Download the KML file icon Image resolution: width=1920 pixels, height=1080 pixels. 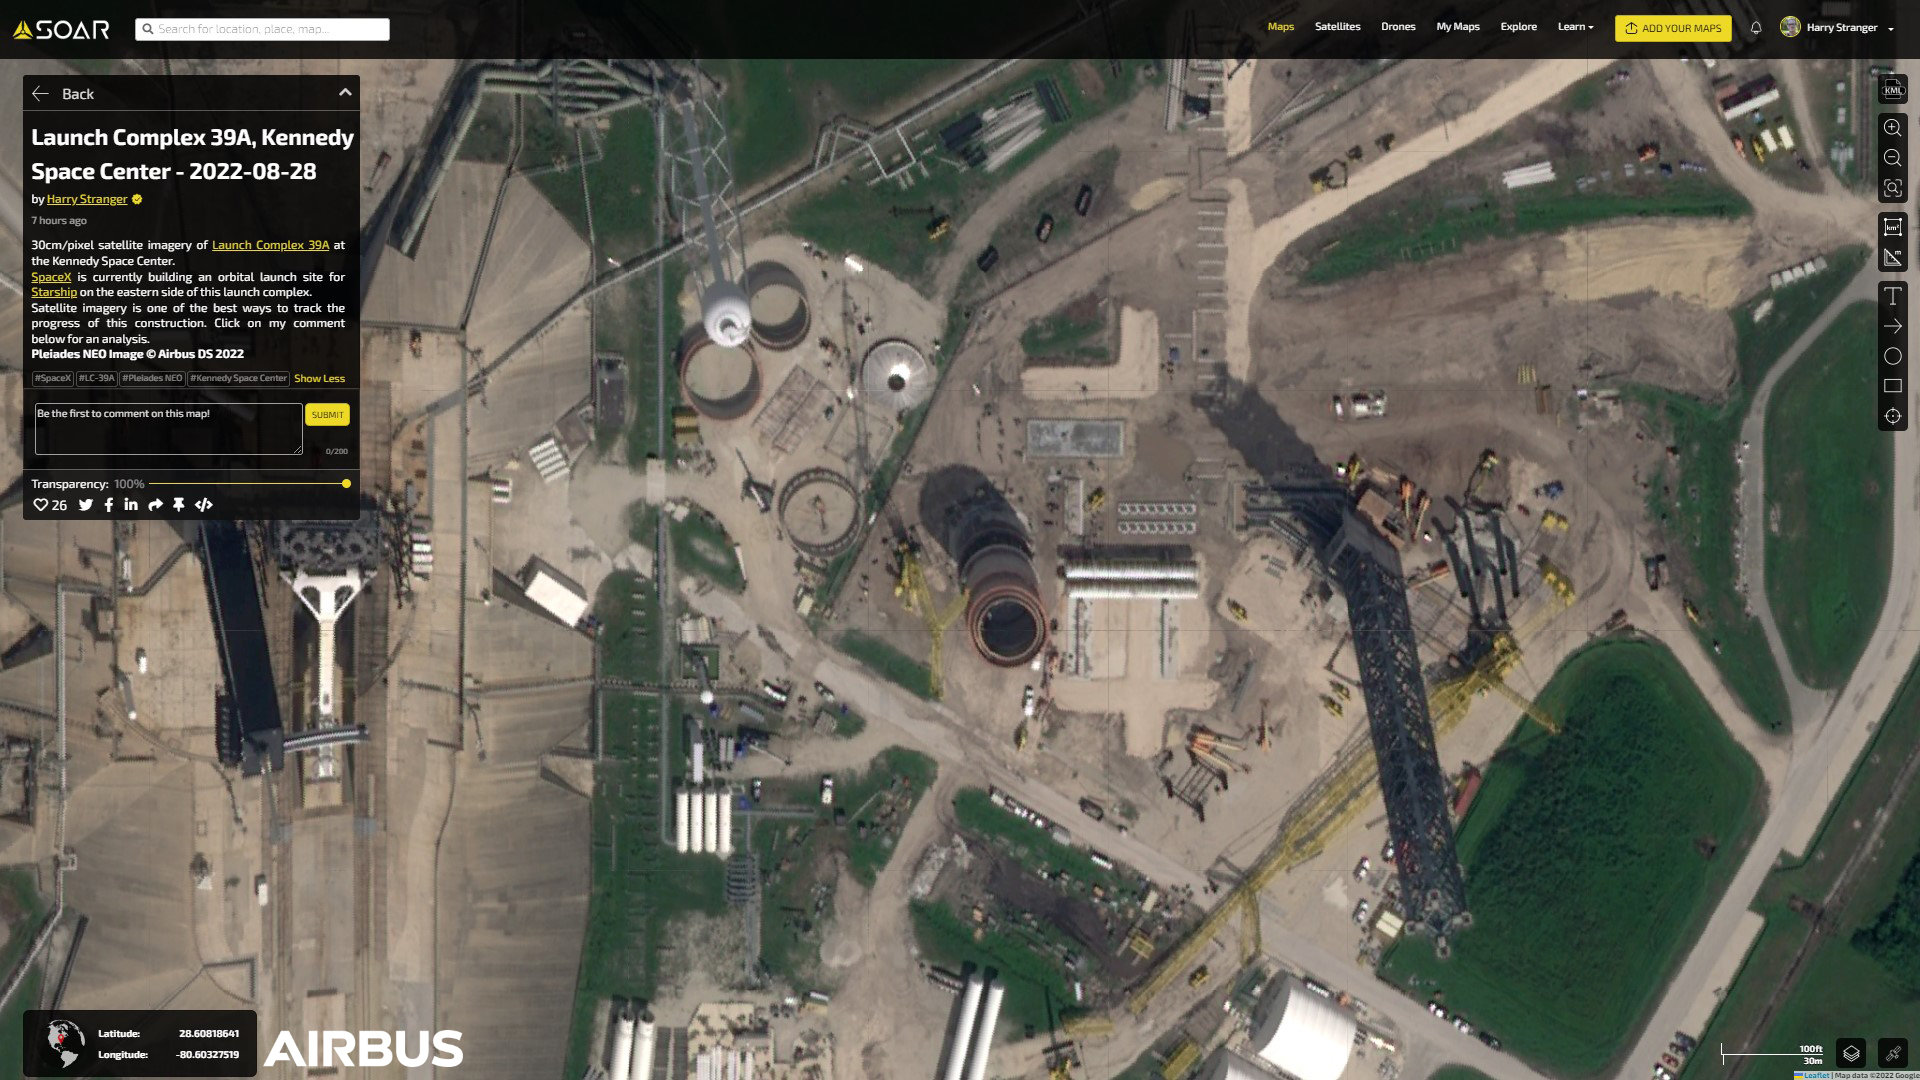click(x=1892, y=90)
